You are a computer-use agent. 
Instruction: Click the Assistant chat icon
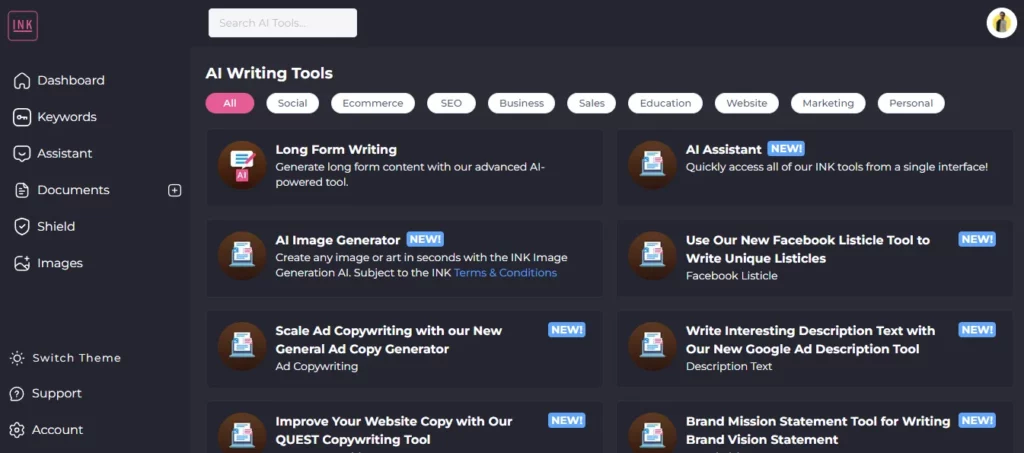[22, 153]
